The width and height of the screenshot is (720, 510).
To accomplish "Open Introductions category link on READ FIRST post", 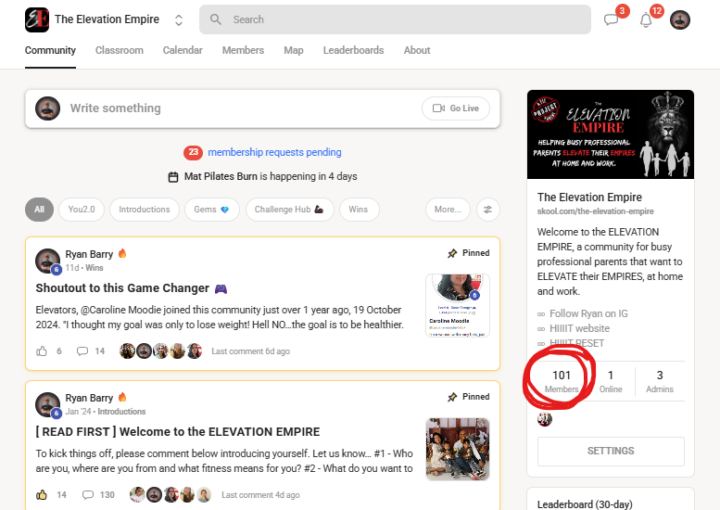I will (122, 411).
